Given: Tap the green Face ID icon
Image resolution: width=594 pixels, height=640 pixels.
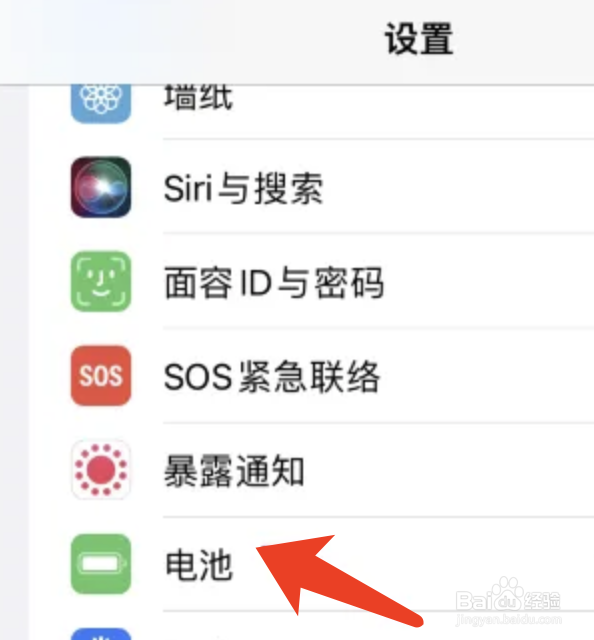Looking at the screenshot, I should [x=101, y=281].
